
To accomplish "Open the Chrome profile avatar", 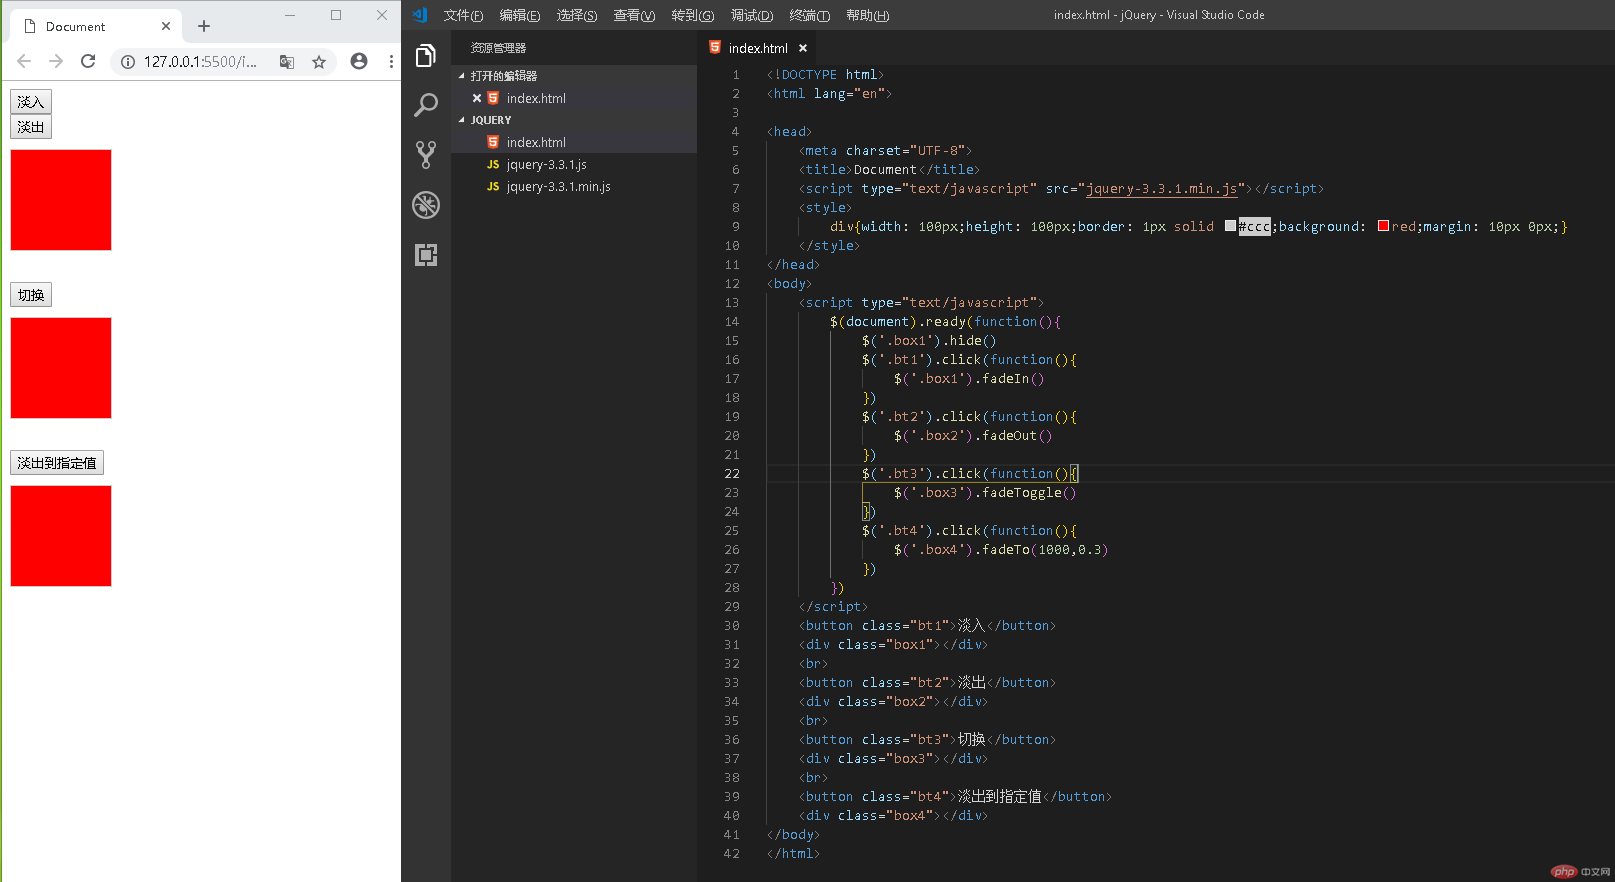I will point(359,61).
